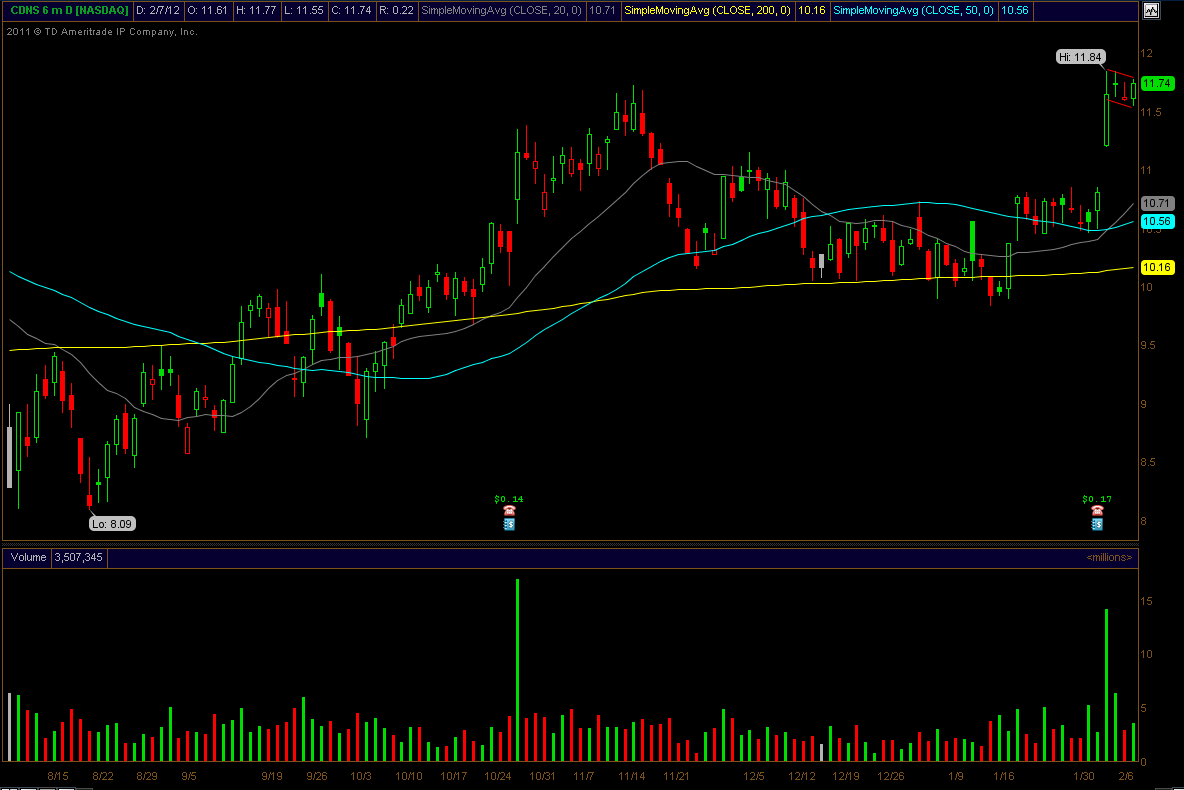Click header value 10.56 beside the 50 SMA label
1184x790 pixels.
pos(1015,11)
